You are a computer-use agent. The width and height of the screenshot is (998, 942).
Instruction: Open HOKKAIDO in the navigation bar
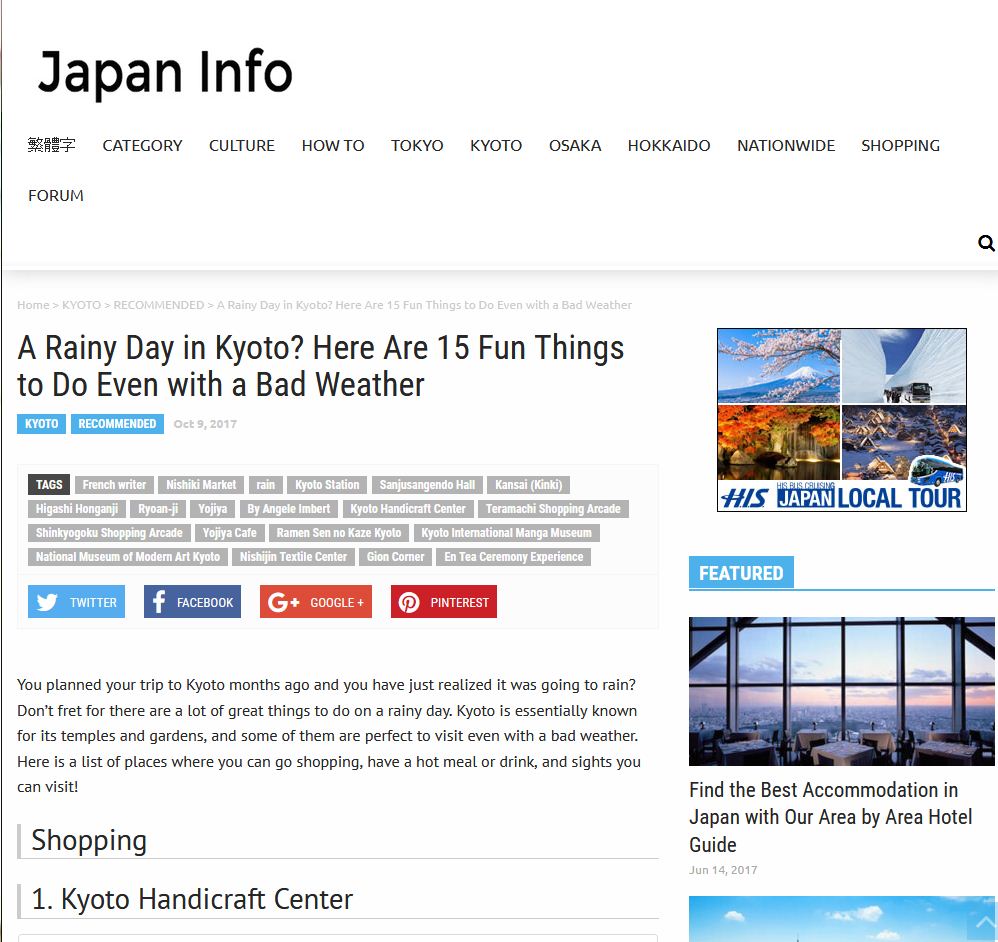coord(669,146)
